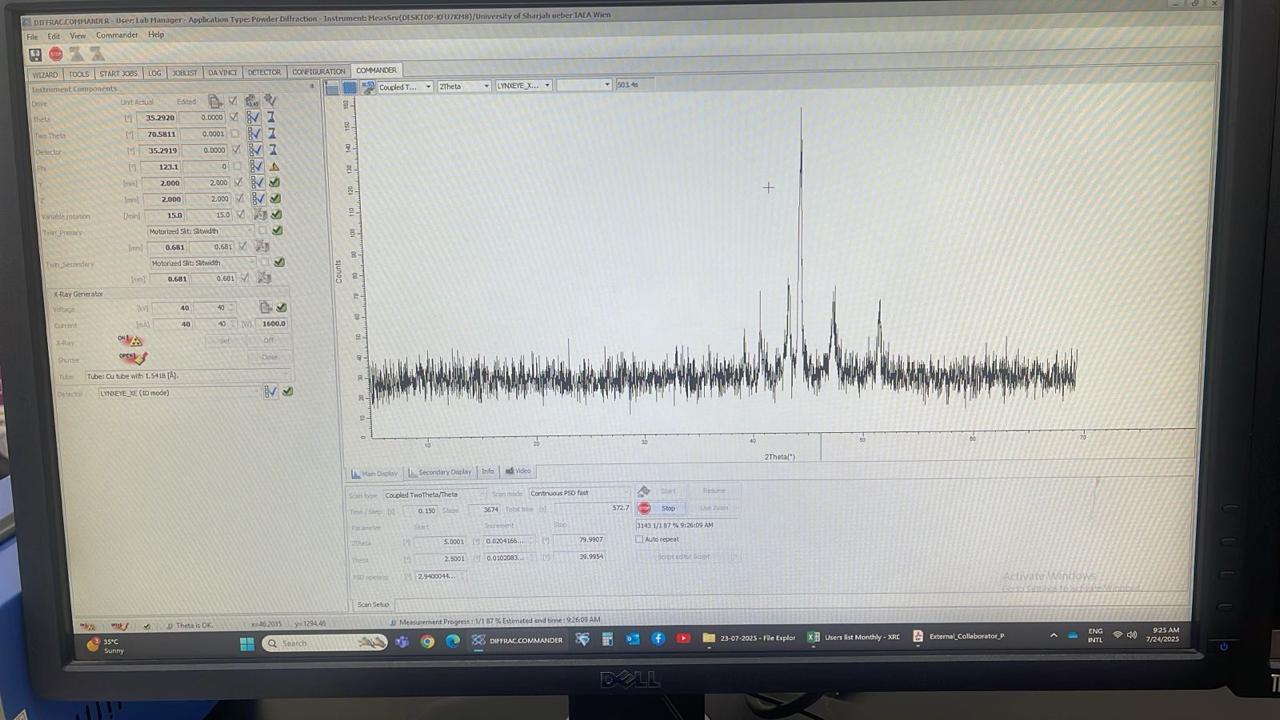Click the X-Ray ON radiation indicator icon
Screen dimensions: 1280x720
[x=129, y=341]
